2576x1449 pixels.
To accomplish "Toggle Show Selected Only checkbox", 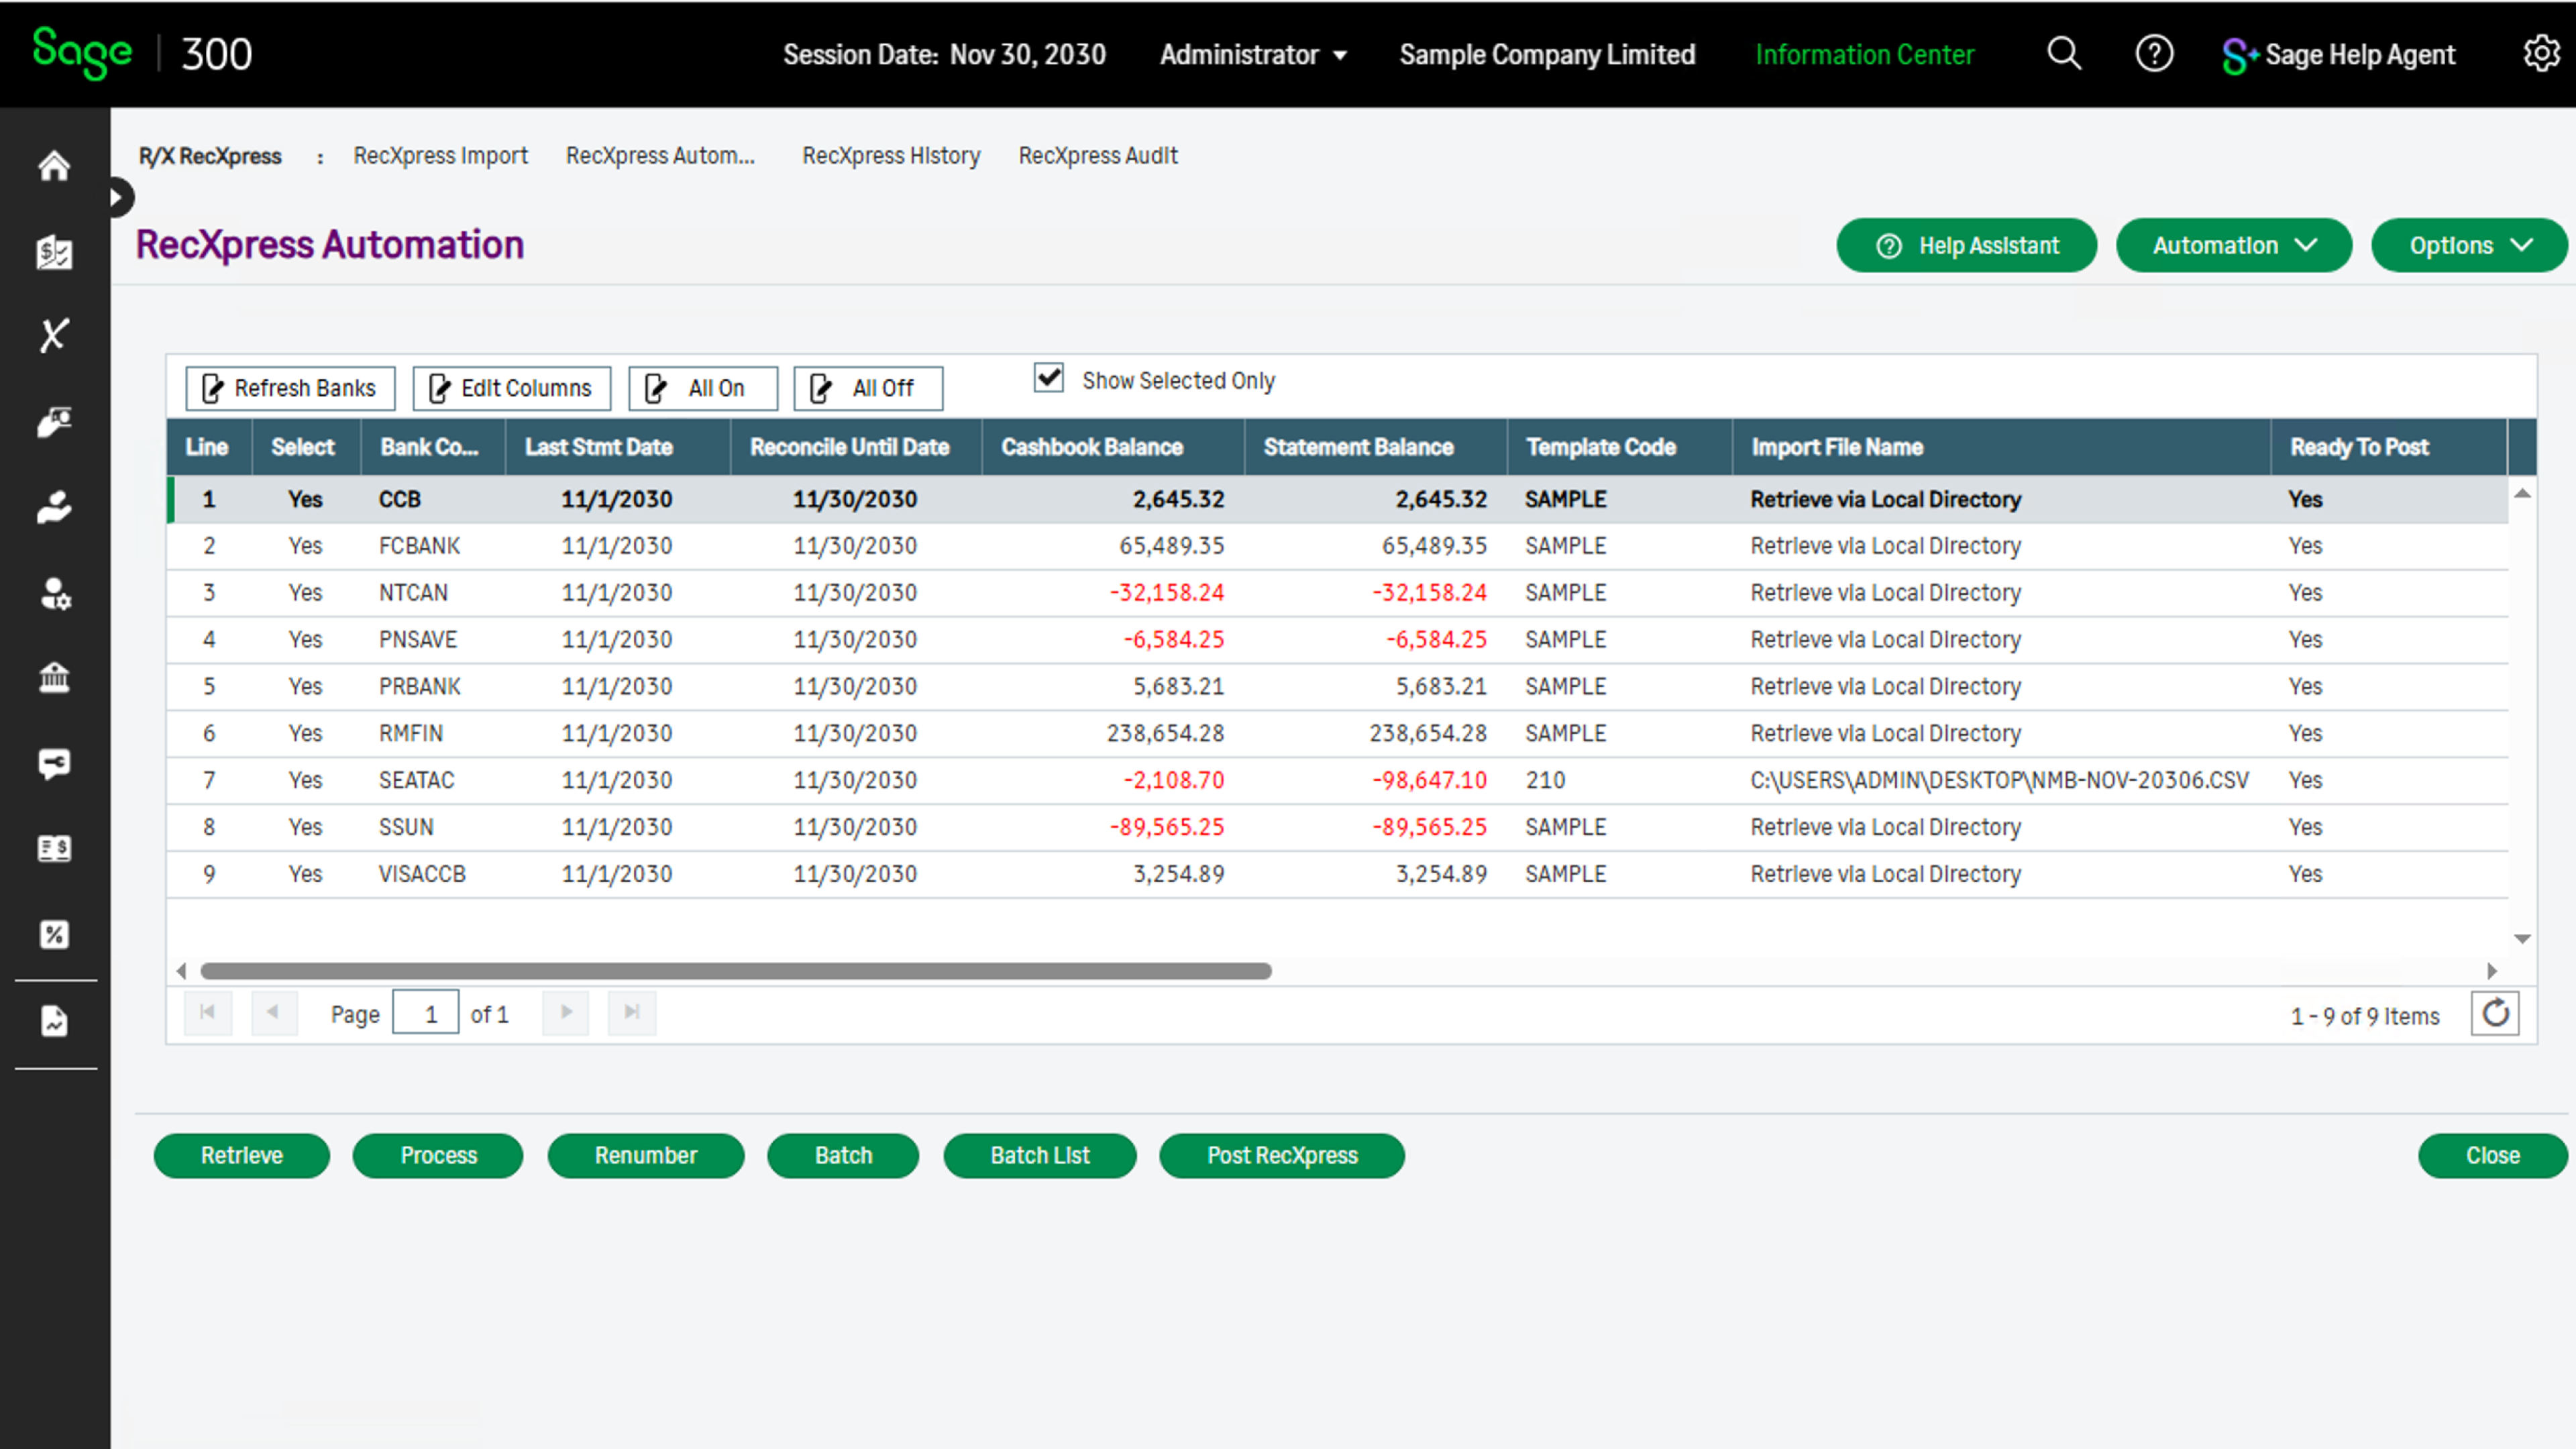I will click(1049, 378).
